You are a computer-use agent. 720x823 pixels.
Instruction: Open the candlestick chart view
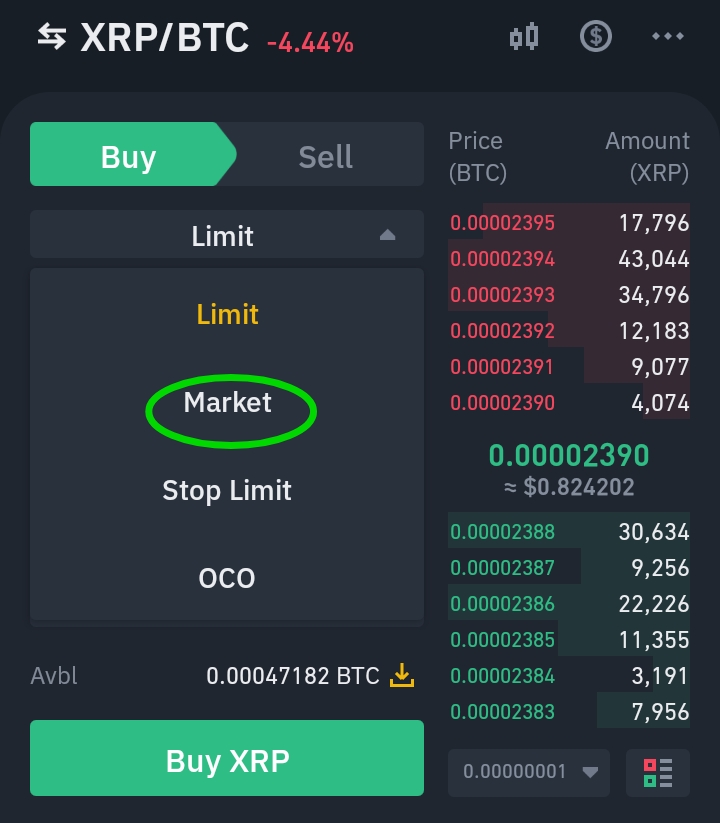point(524,37)
